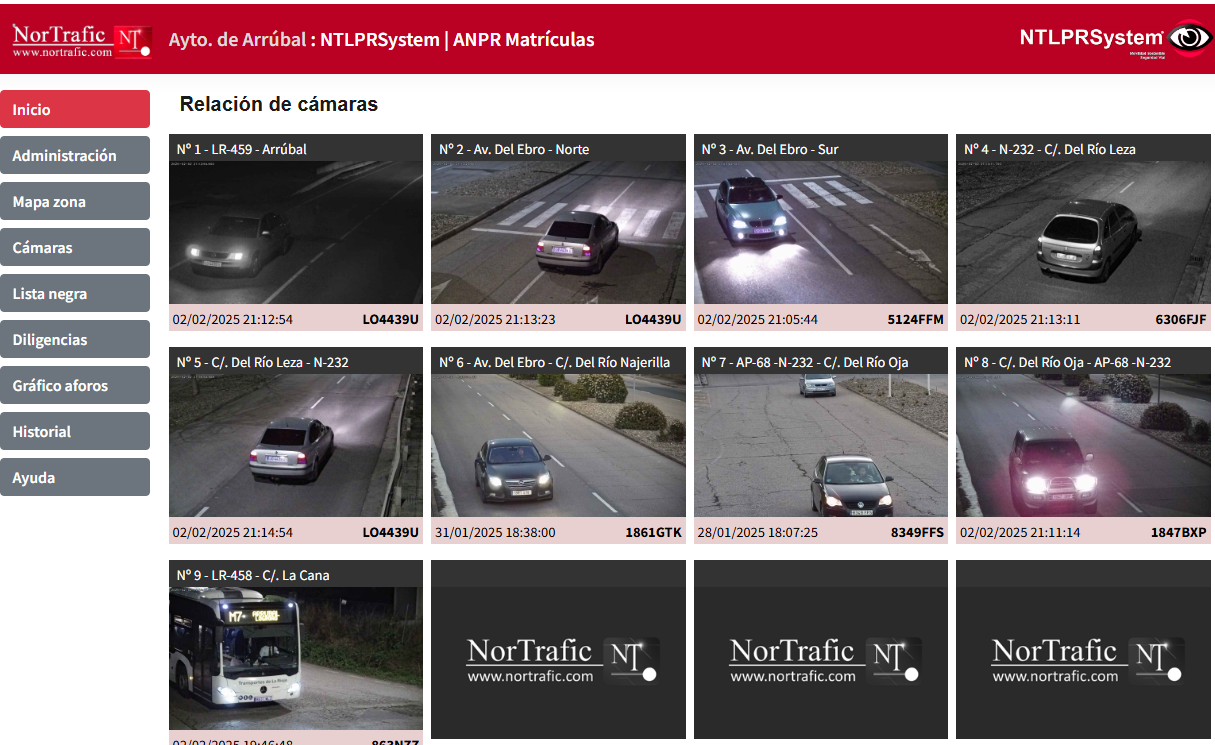Select Inicio in the sidebar
Image resolution: width=1215 pixels, height=745 pixels.
[75, 109]
